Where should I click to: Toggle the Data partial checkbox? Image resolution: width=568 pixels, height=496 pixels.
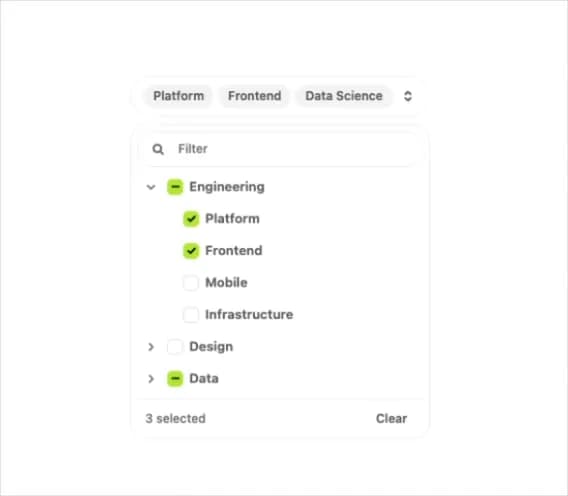(x=175, y=379)
